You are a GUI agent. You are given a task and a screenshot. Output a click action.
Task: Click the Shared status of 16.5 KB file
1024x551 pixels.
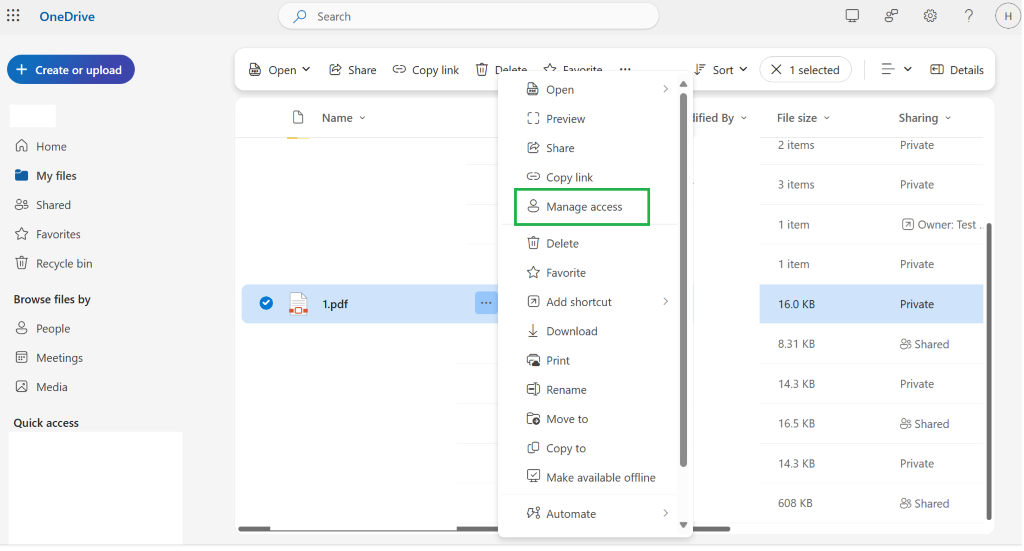tap(924, 424)
